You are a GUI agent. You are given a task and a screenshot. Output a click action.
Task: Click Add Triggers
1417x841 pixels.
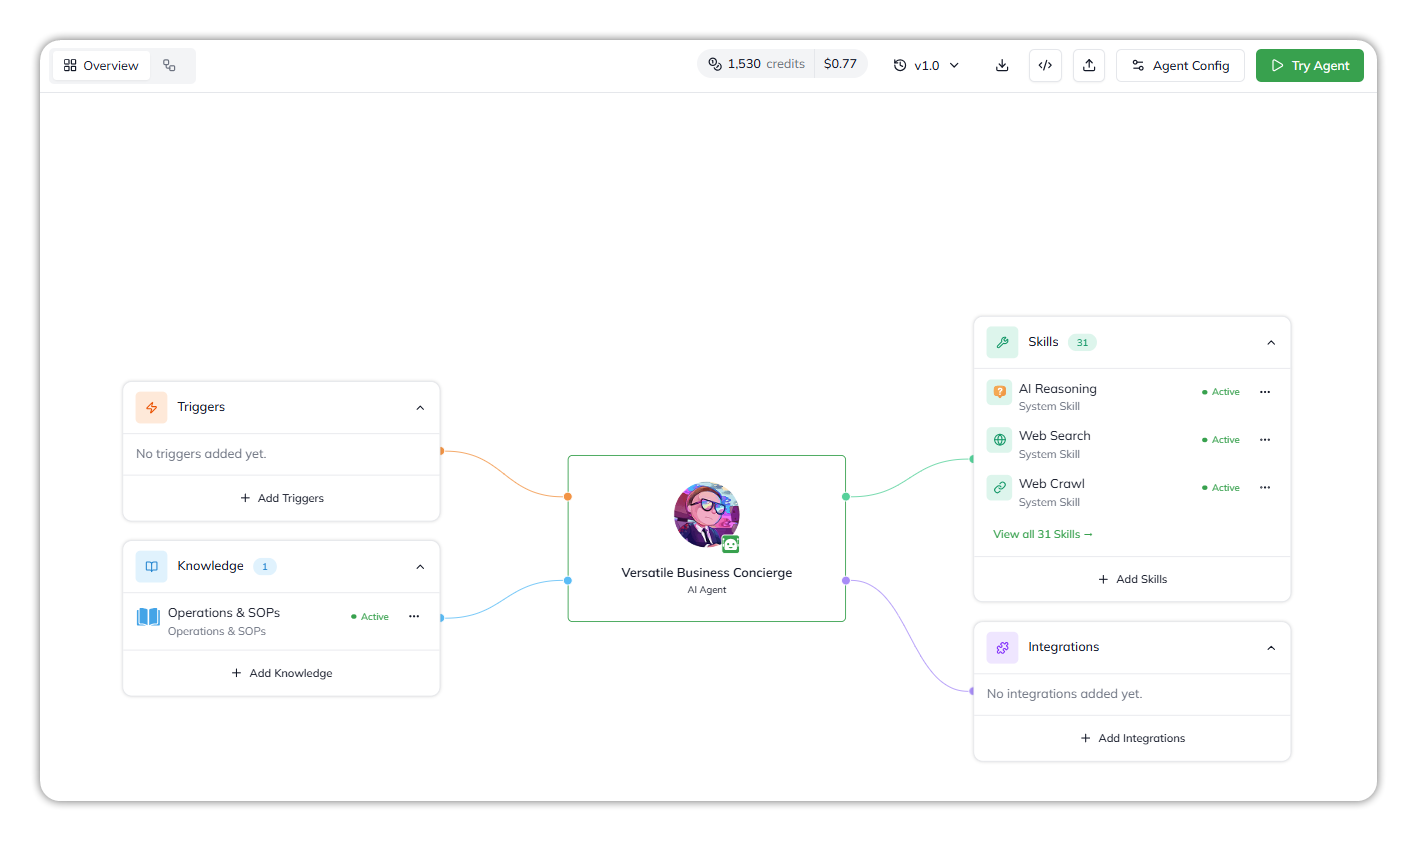pyautogui.click(x=282, y=498)
